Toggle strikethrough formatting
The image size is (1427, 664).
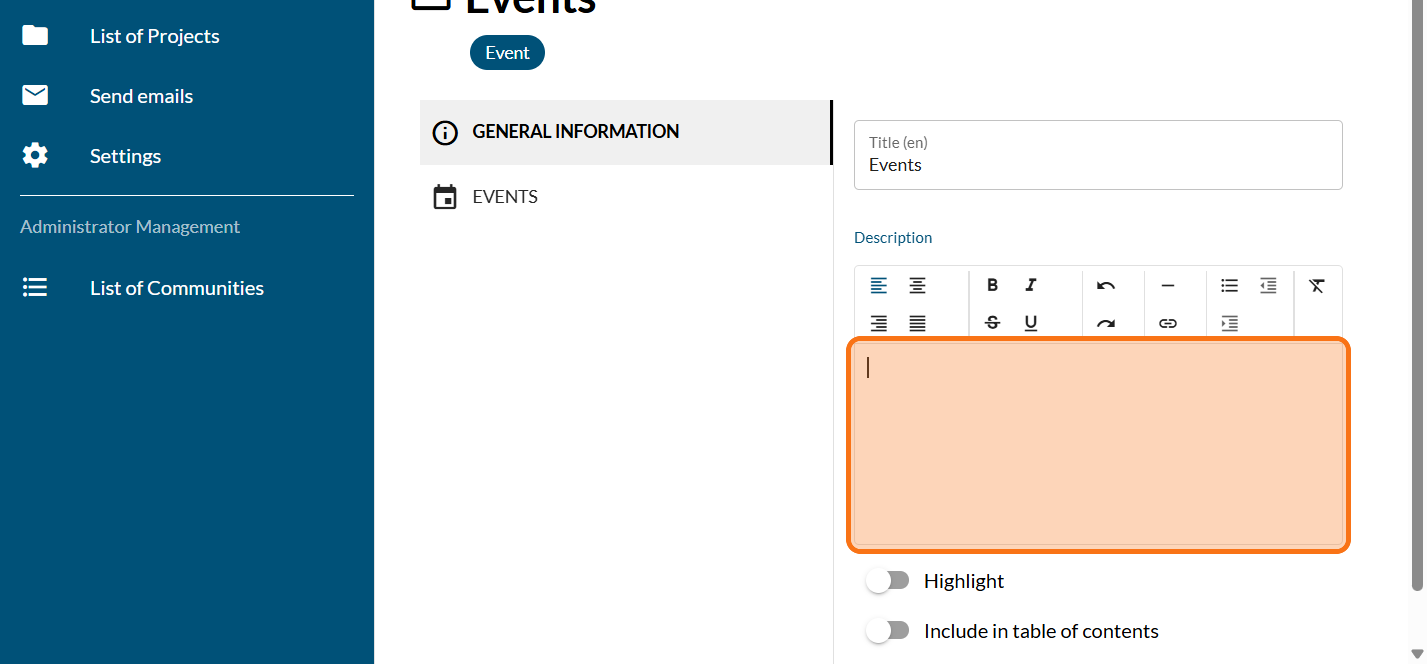[992, 323]
